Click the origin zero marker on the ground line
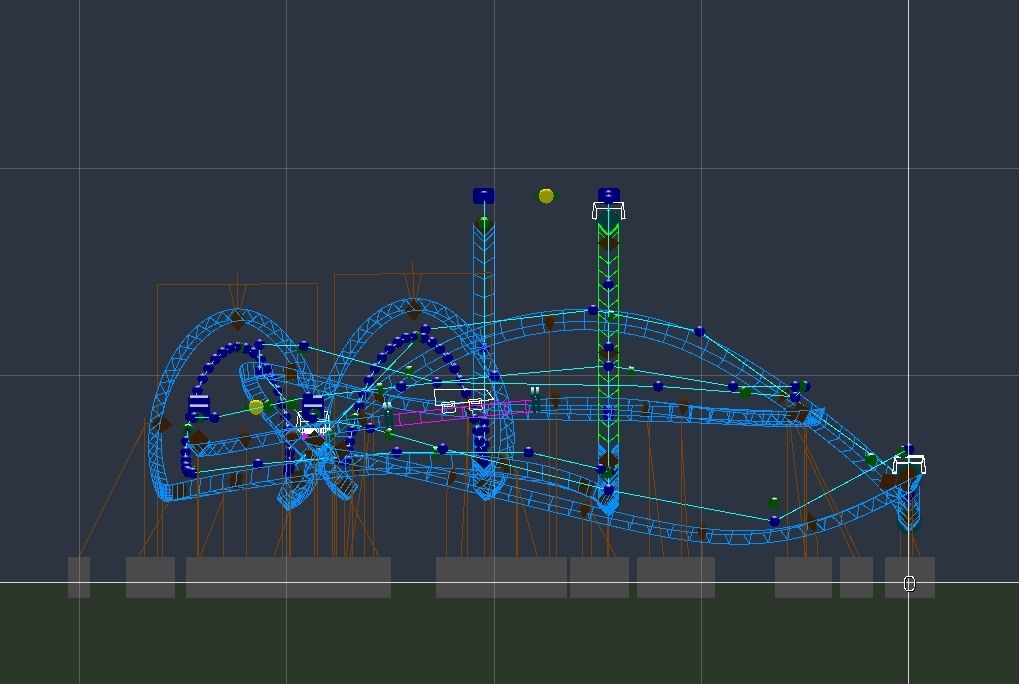This screenshot has height=684, width=1019. [909, 583]
